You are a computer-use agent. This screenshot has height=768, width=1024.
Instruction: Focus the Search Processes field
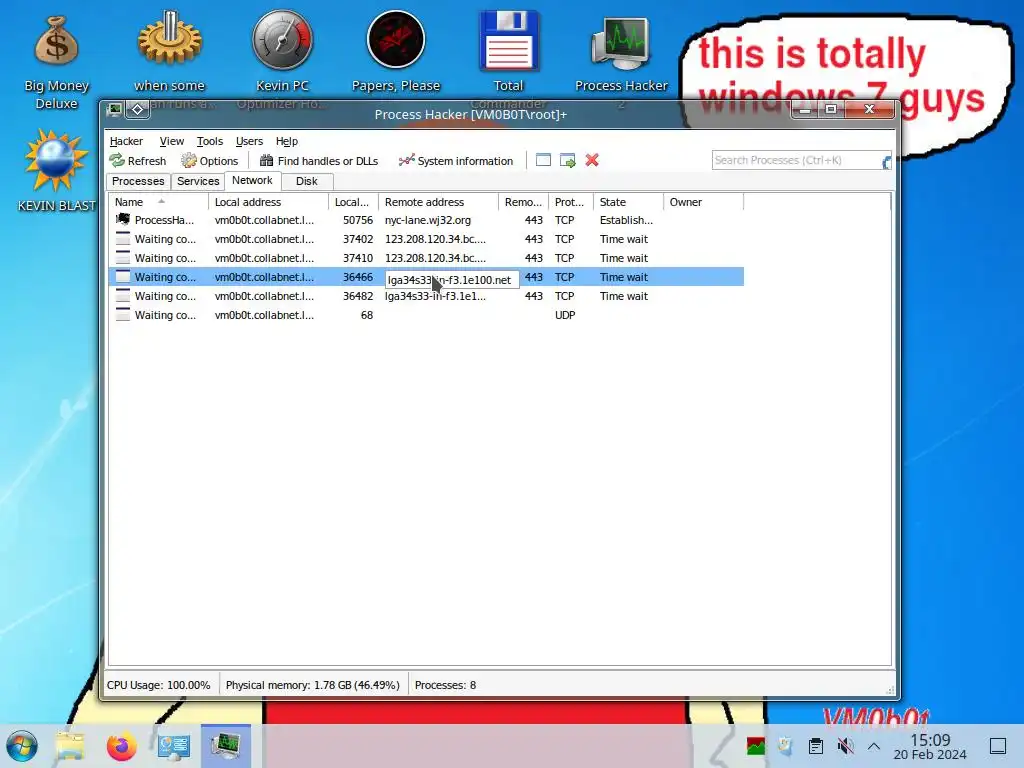point(801,161)
